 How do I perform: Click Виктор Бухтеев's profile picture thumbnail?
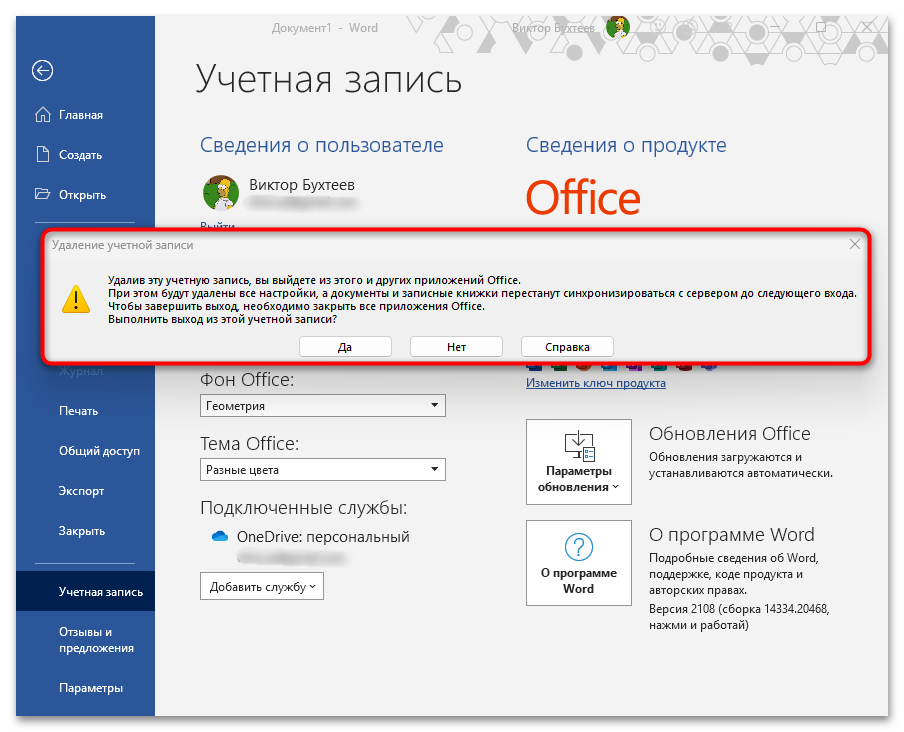[220, 192]
